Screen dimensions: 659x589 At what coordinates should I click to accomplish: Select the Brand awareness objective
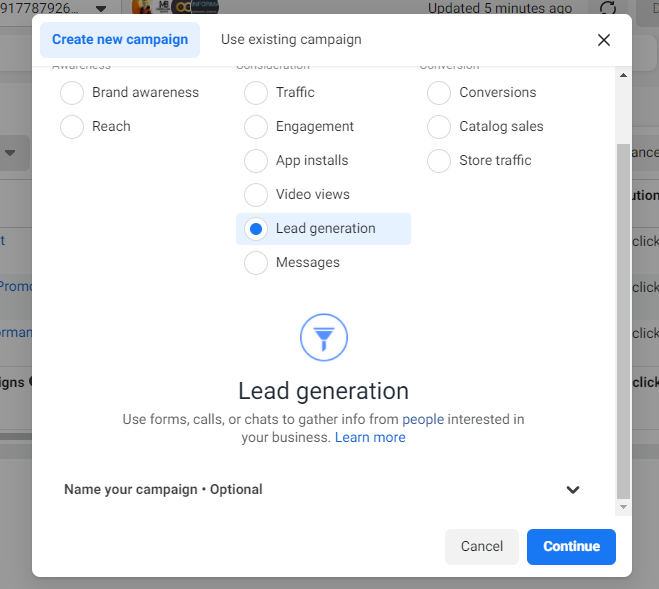(x=72, y=92)
